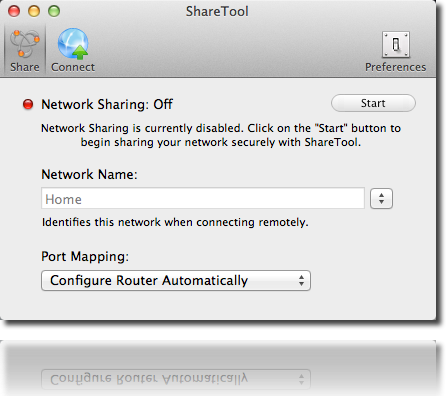Screen dimensions: 446x396
Task: Open the Port Mapping dropdown
Action: [176, 280]
